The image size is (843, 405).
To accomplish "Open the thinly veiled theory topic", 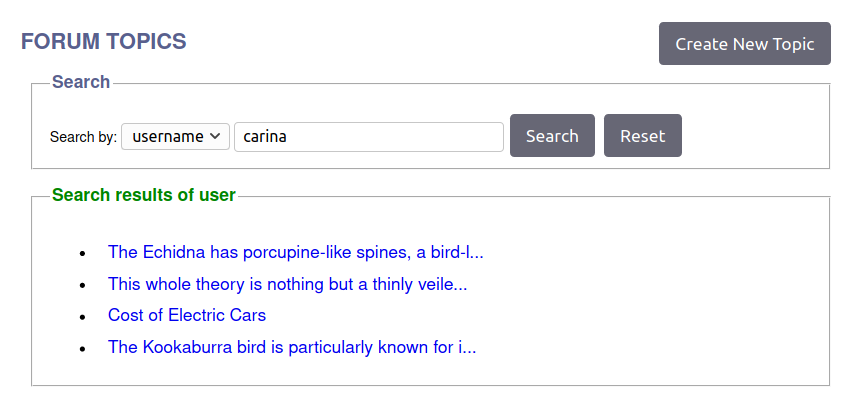I will 288,283.
